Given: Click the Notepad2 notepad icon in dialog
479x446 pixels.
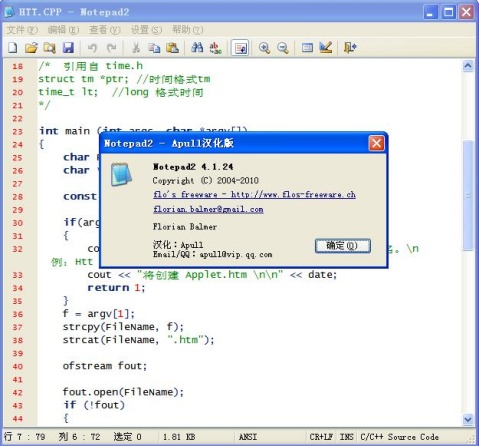Looking at the screenshot, I should (121, 174).
